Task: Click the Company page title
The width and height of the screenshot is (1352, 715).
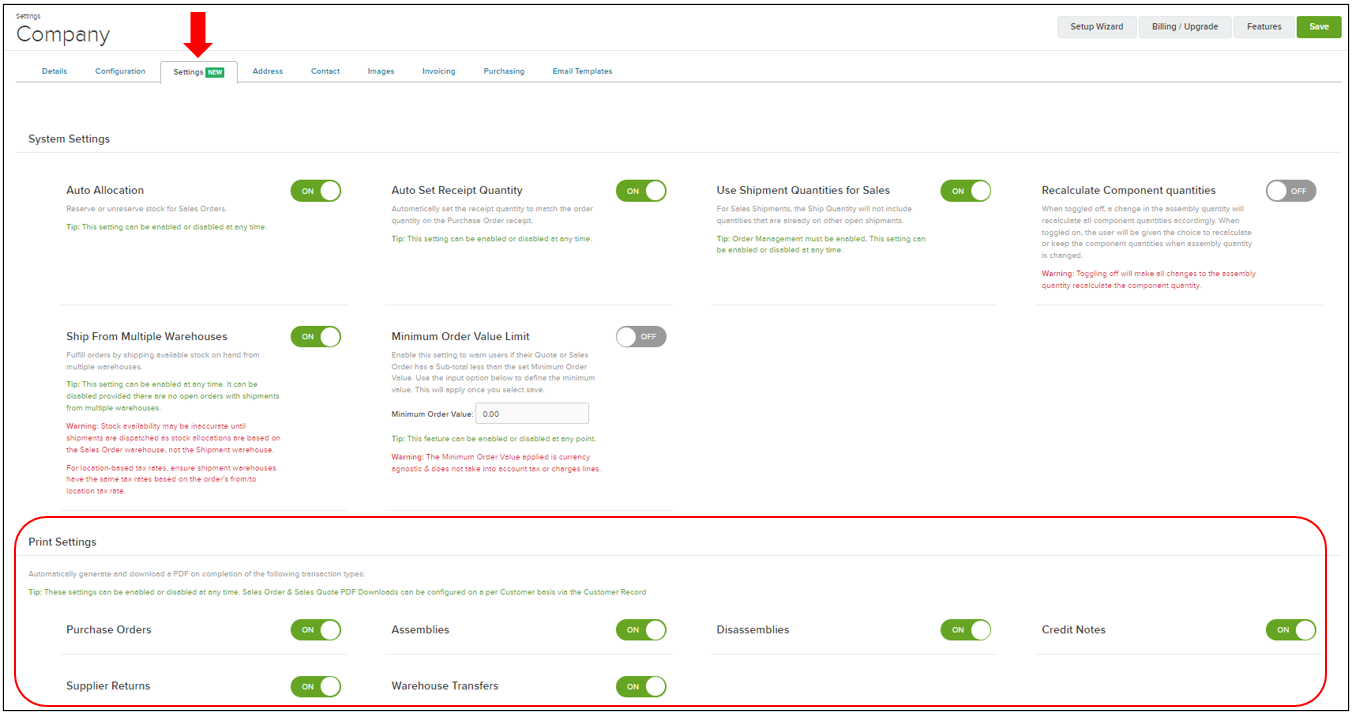Action: coord(63,34)
